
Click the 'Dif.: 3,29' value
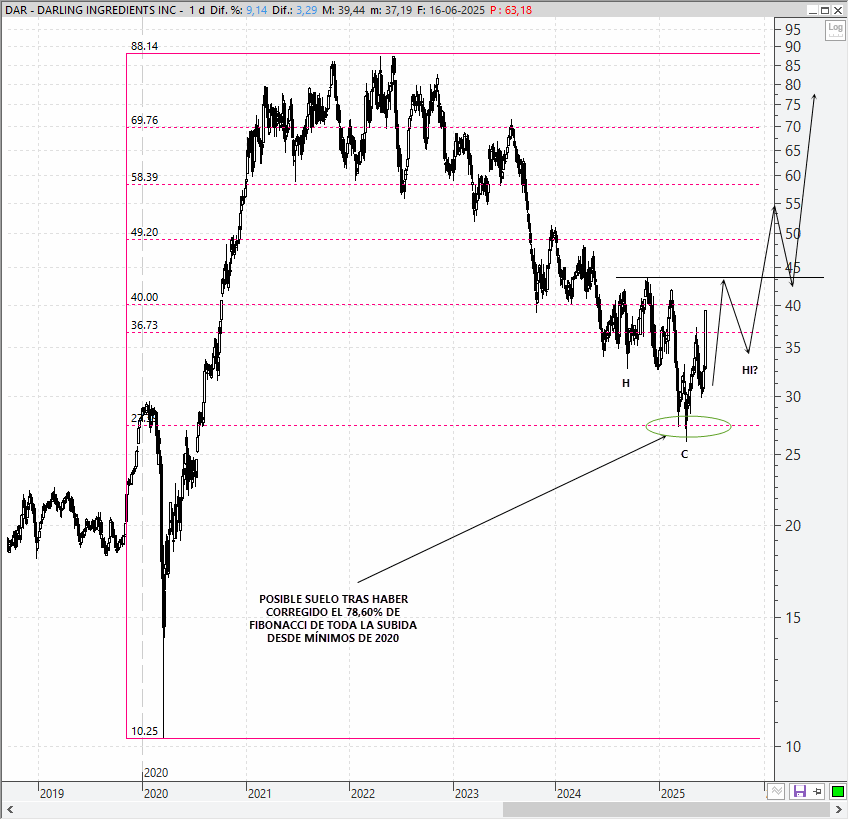click(295, 10)
